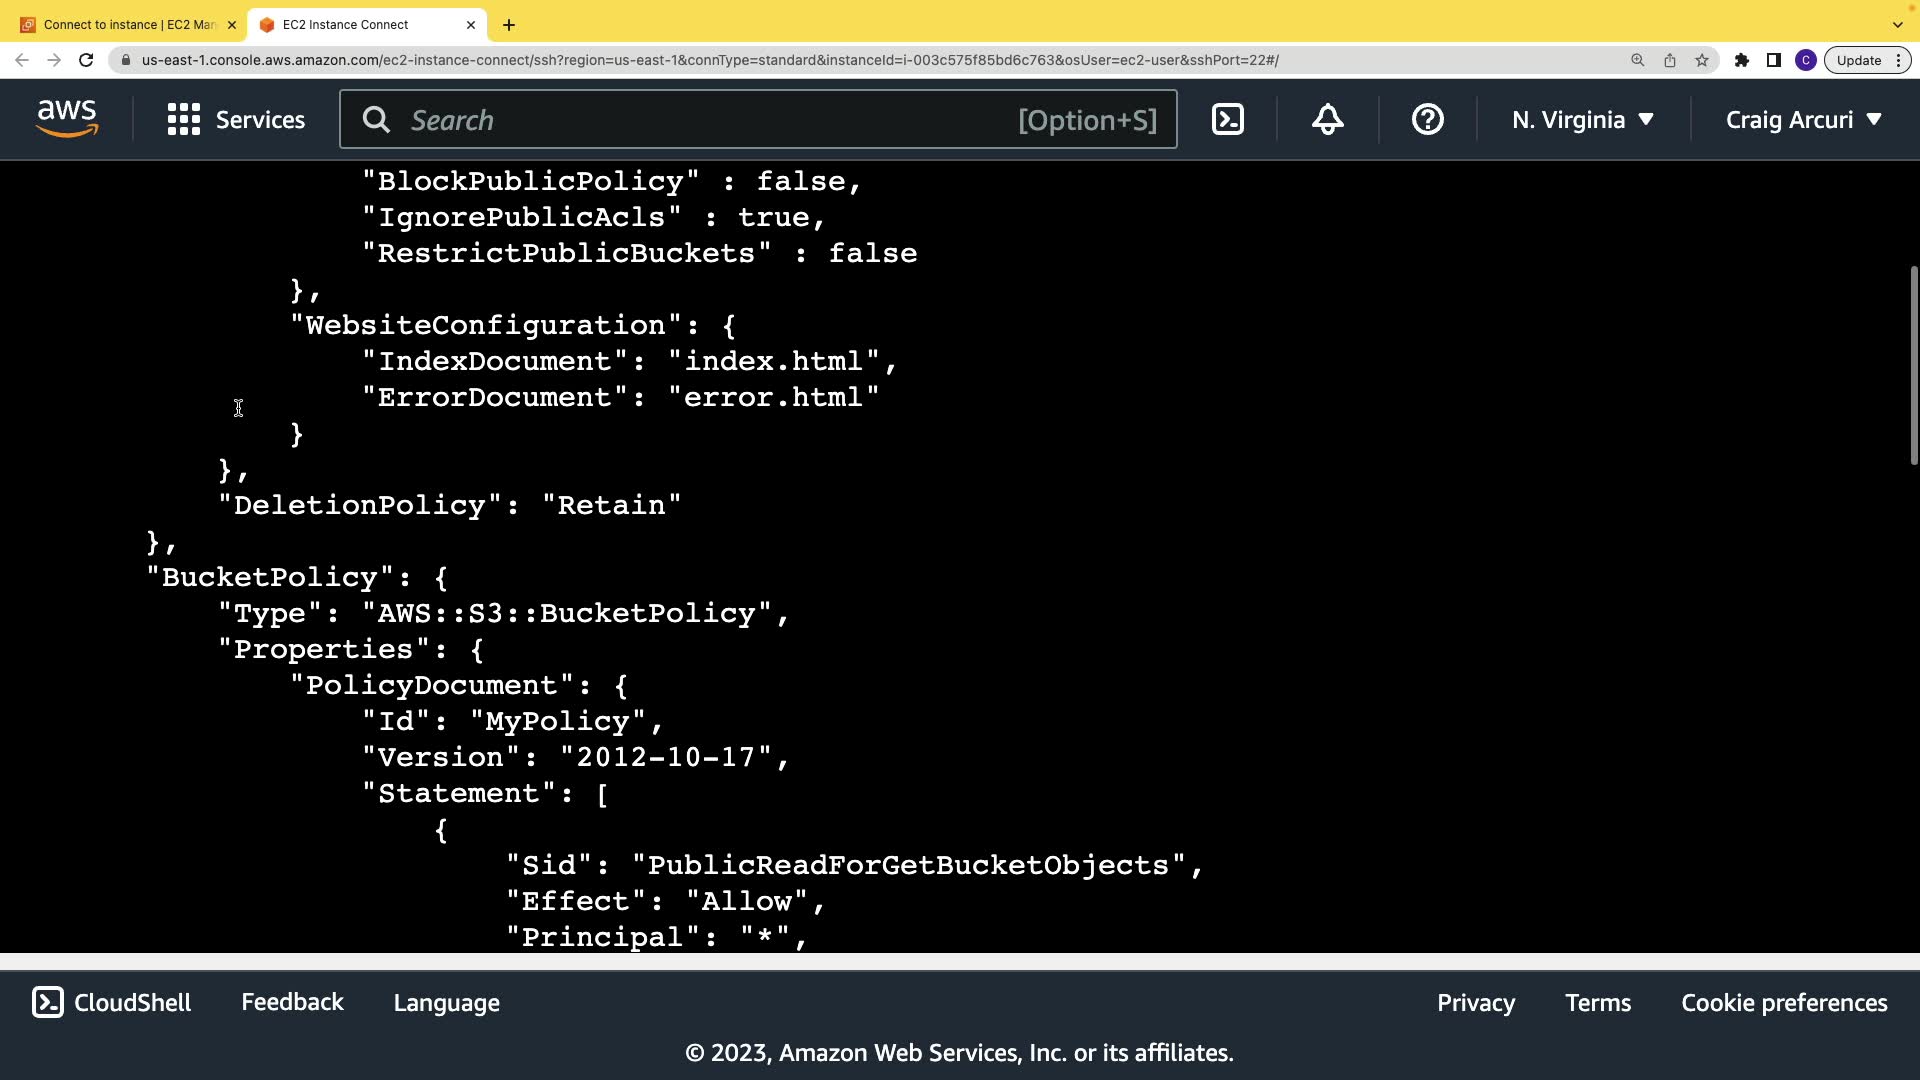The image size is (1920, 1080).
Task: Open the notifications bell
Action: tap(1327, 120)
